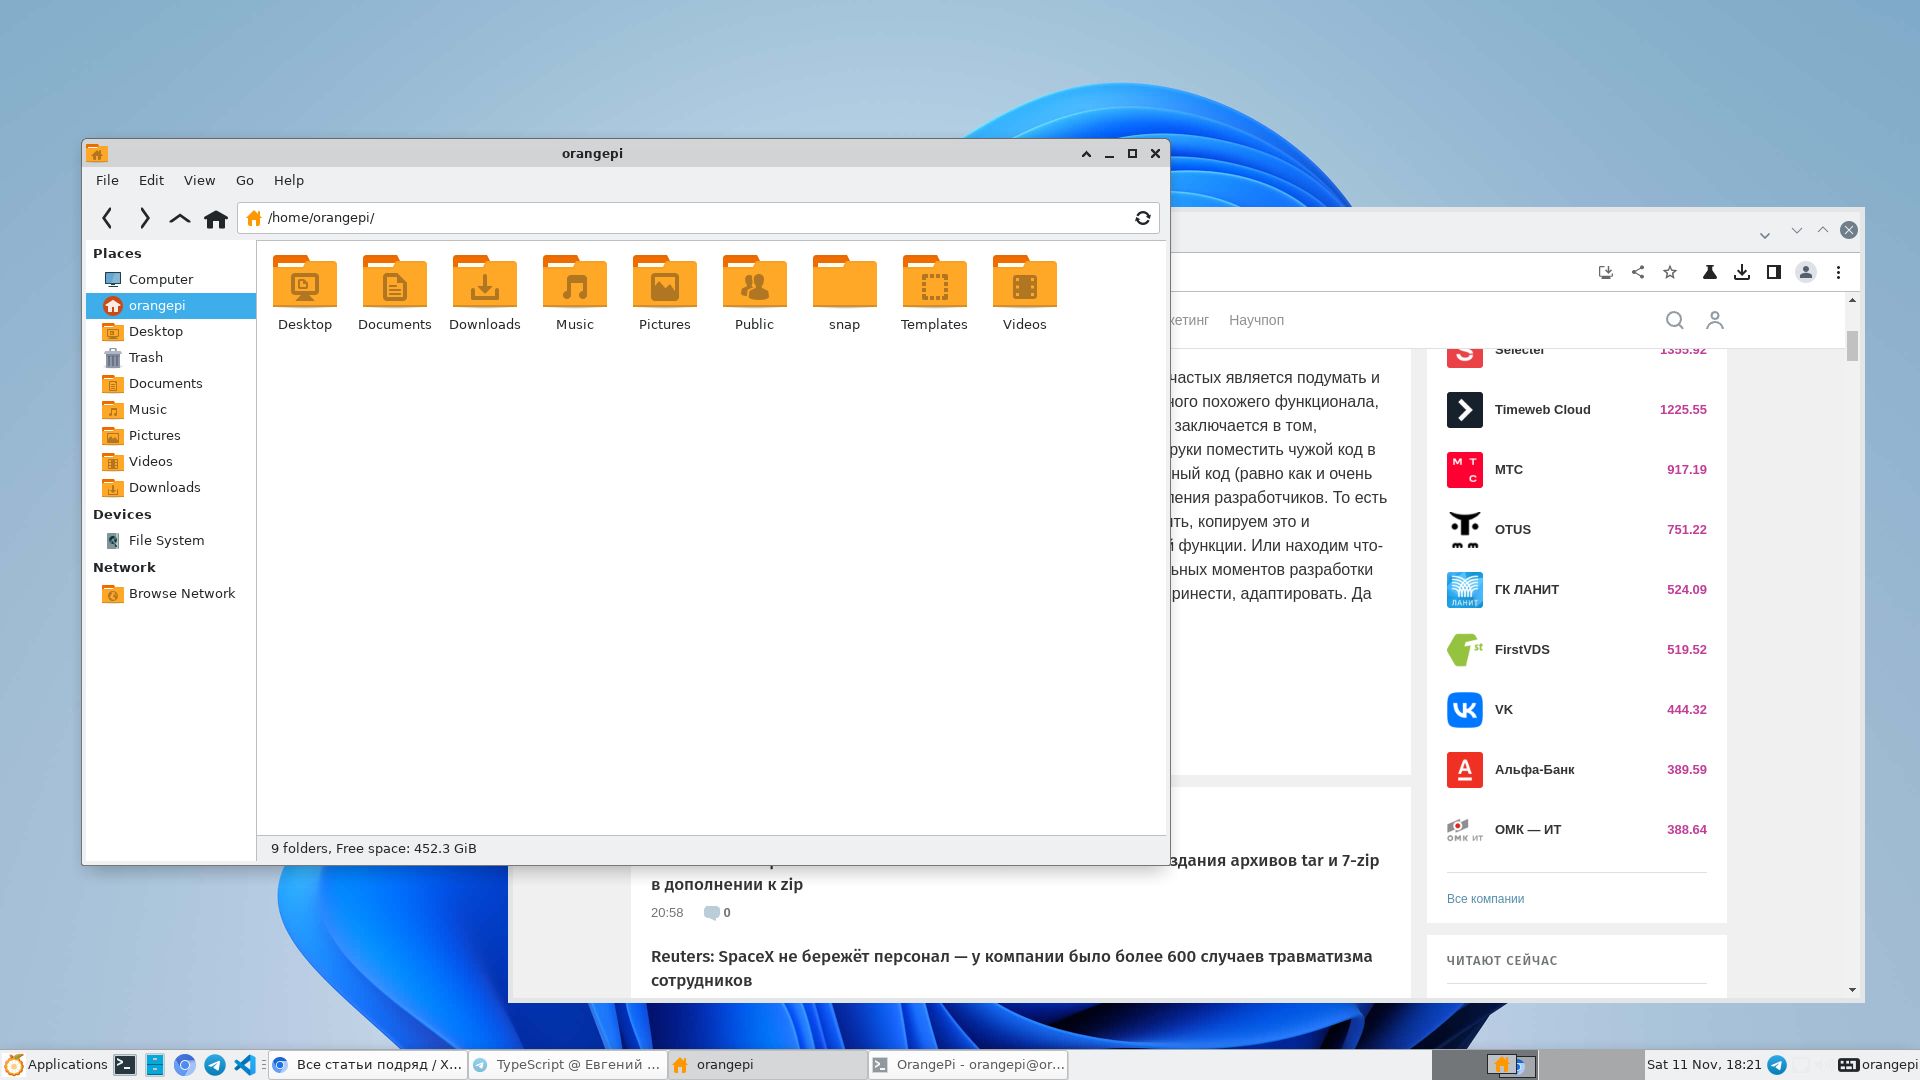This screenshot has height=1080, width=1920.
Task: Navigate to home directory
Action: [215, 218]
